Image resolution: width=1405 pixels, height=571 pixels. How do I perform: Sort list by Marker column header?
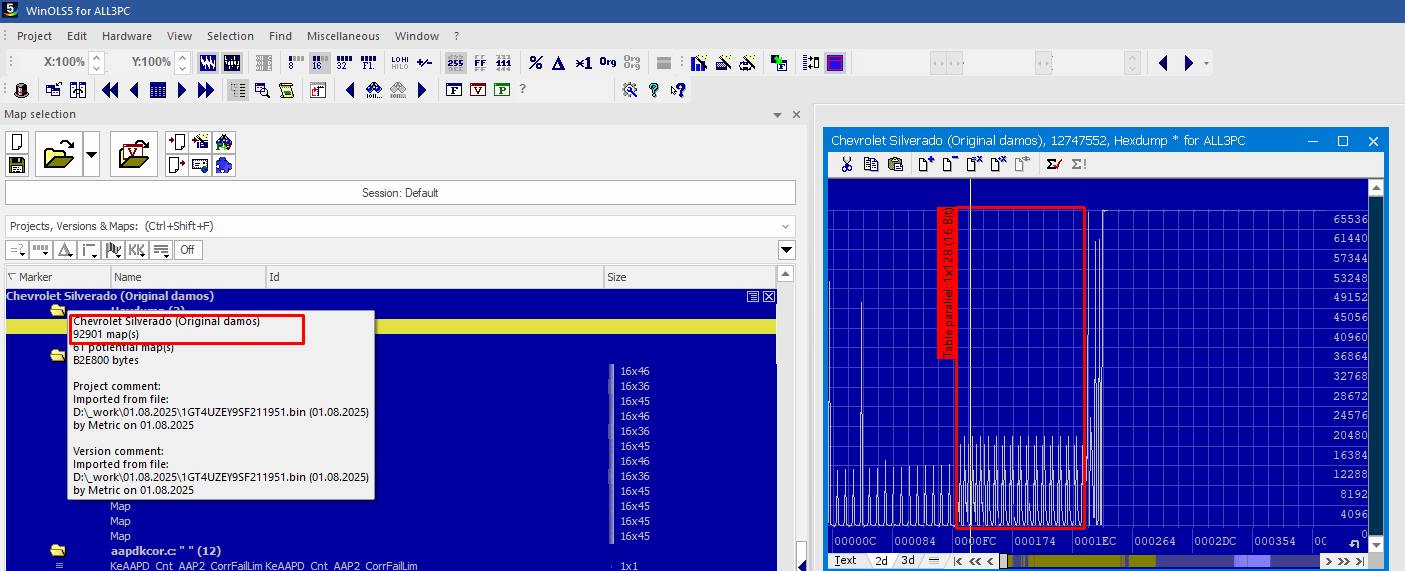[x=58, y=277]
